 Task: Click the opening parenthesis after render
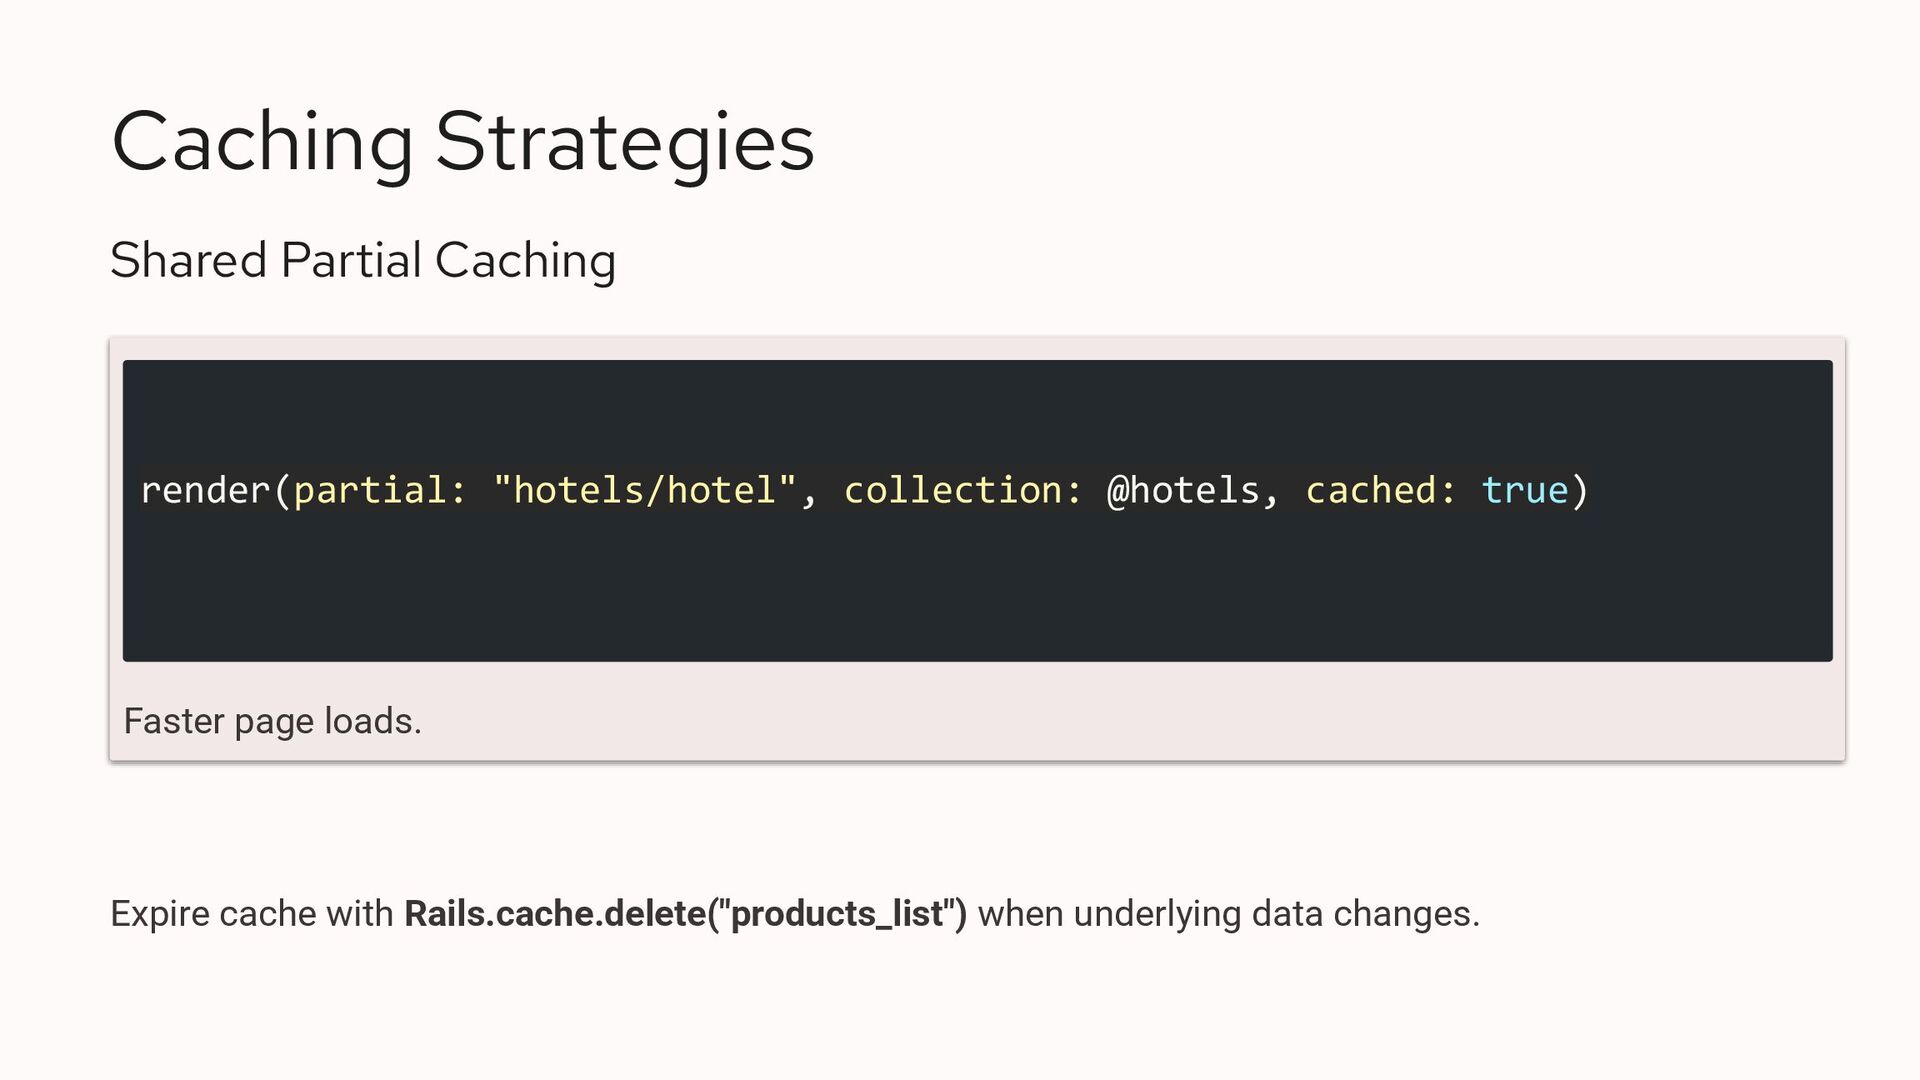282,490
